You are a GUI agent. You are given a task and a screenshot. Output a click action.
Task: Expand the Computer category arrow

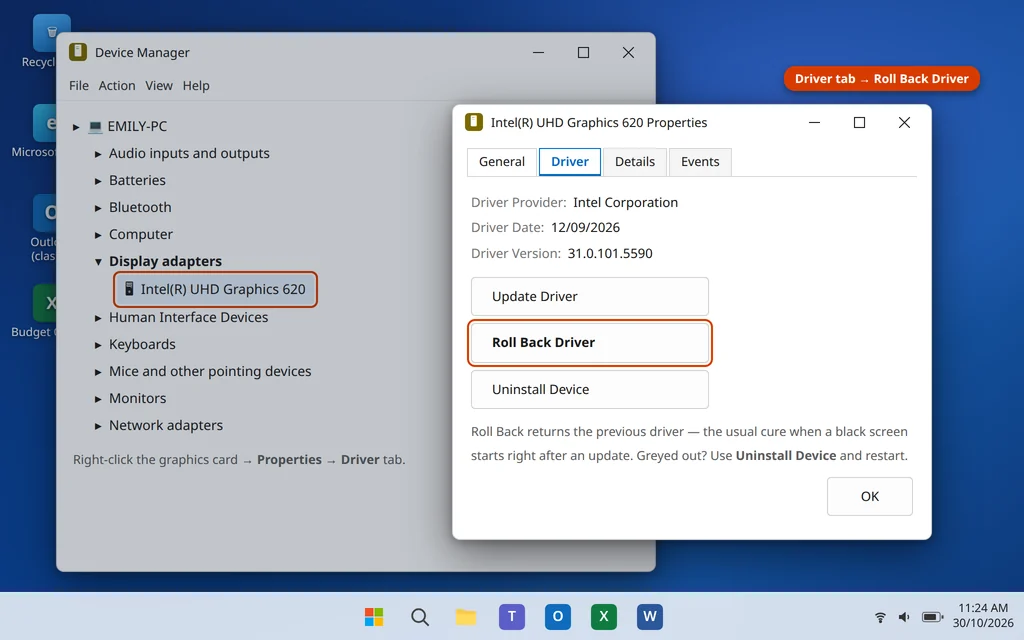pyautogui.click(x=98, y=234)
